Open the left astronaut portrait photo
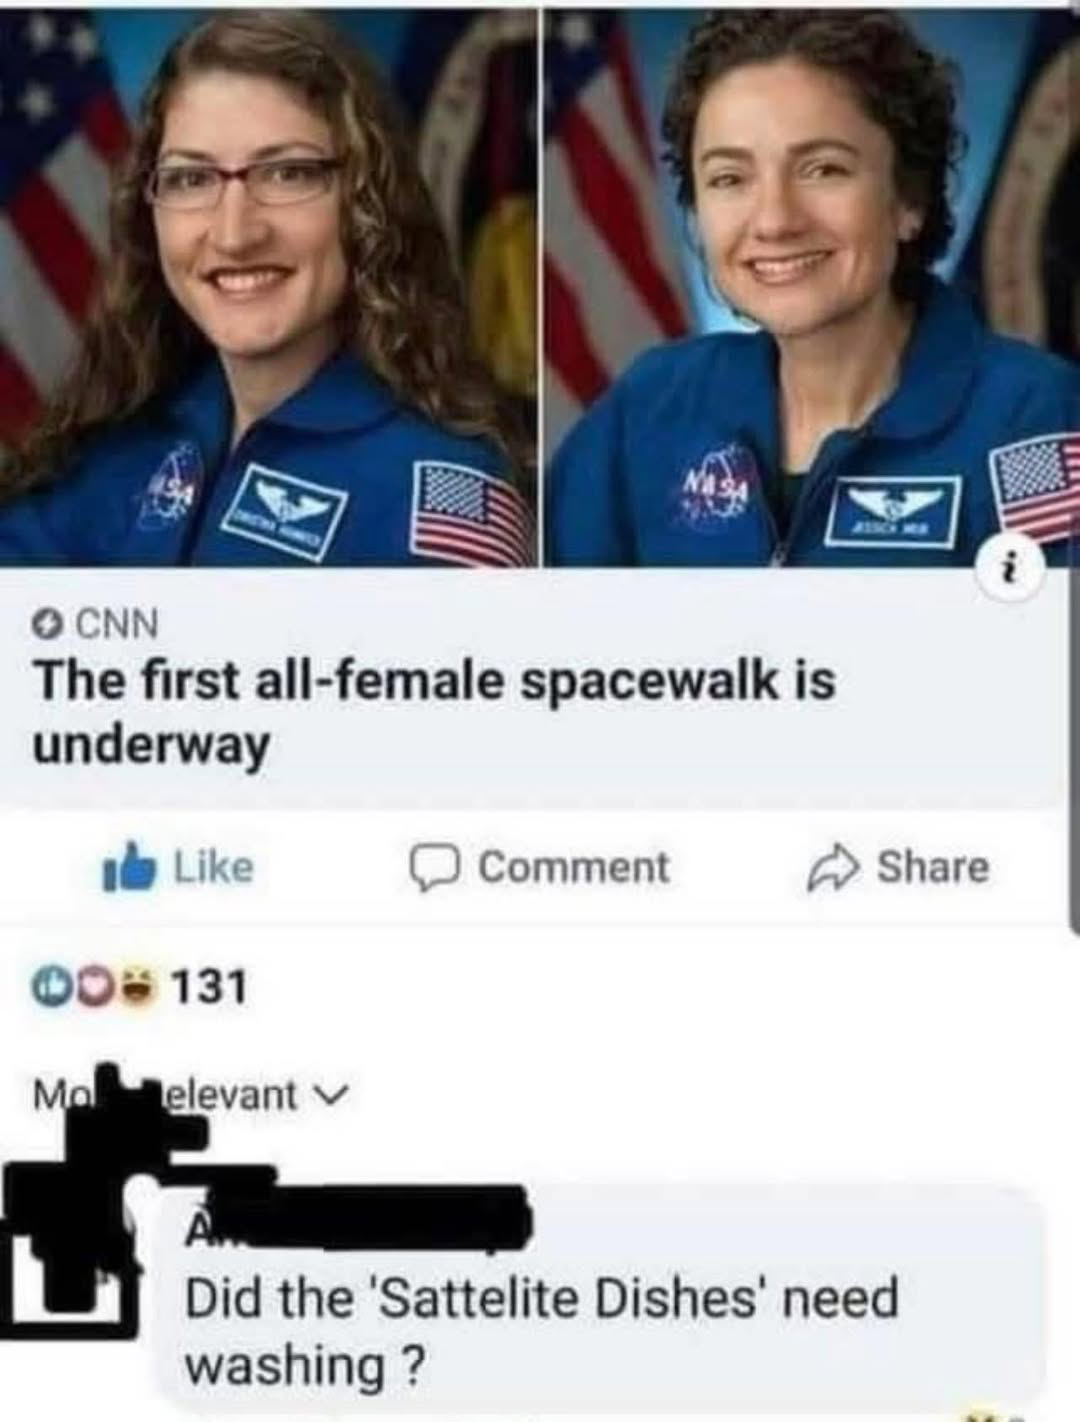This screenshot has height=1422, width=1080. 270,284
